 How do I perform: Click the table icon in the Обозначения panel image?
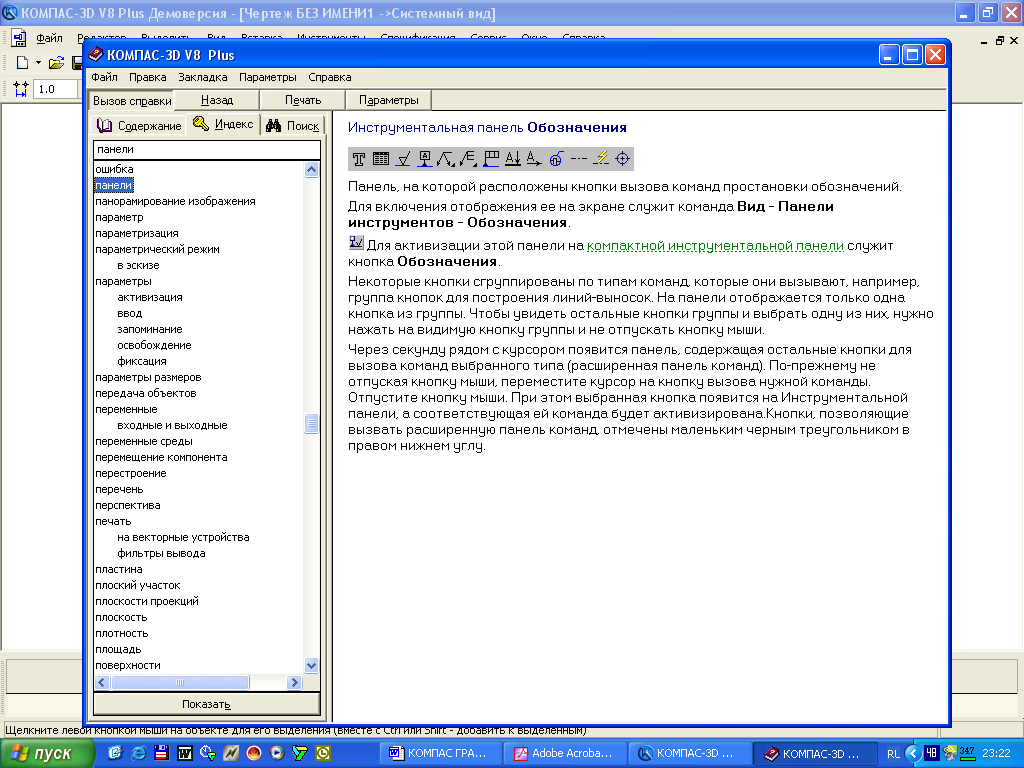(x=381, y=159)
